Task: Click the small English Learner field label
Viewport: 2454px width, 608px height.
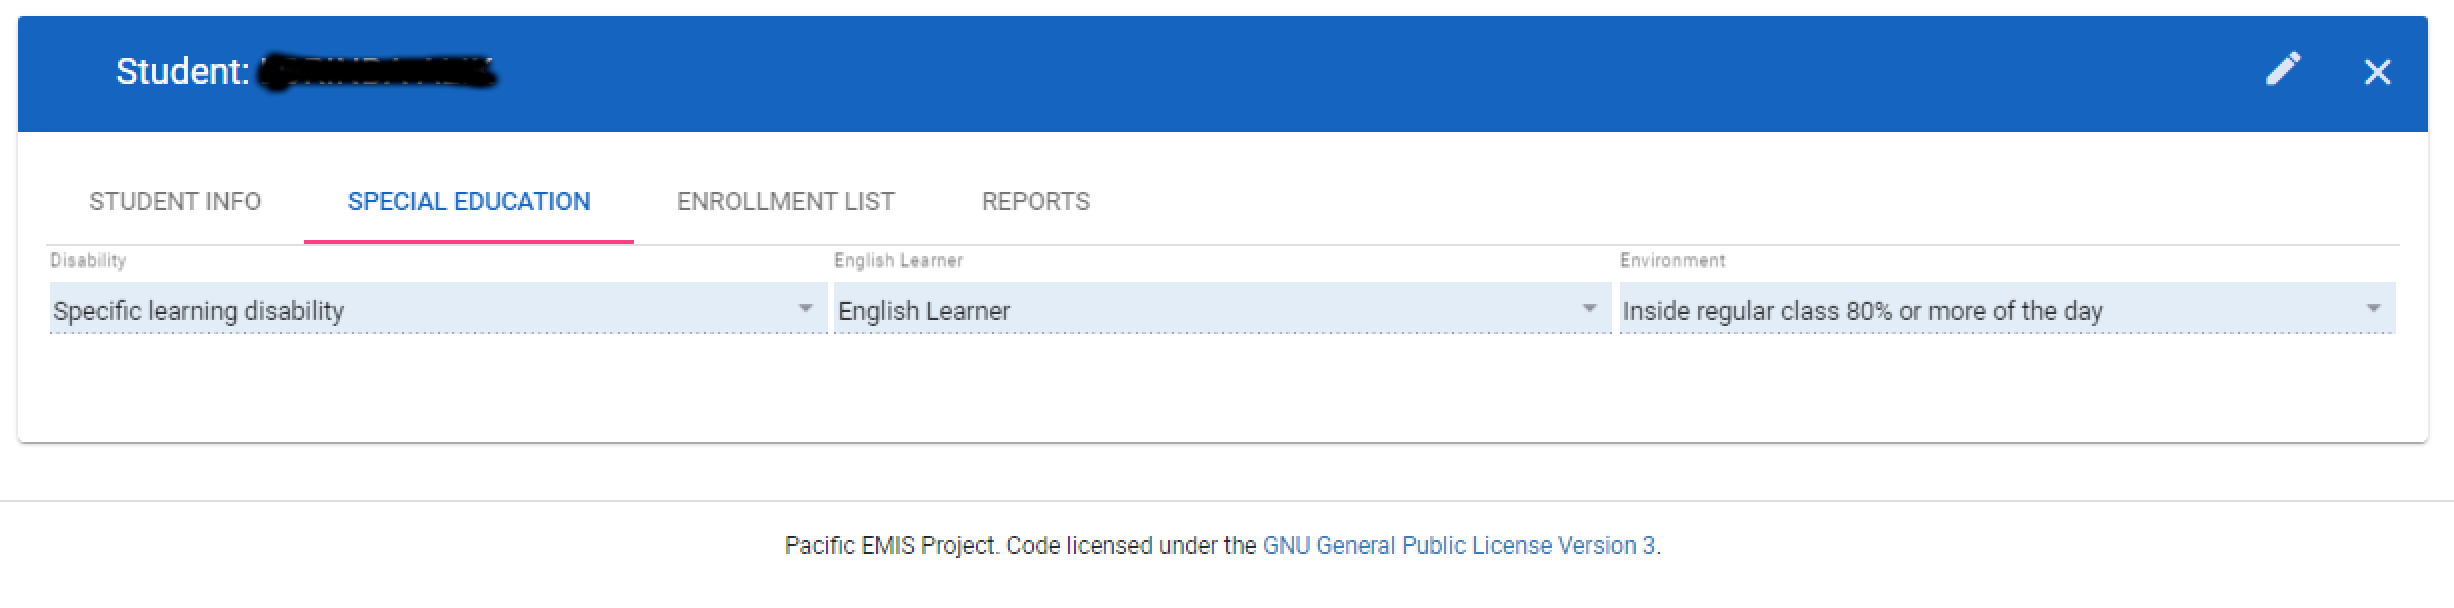Action: click(898, 261)
